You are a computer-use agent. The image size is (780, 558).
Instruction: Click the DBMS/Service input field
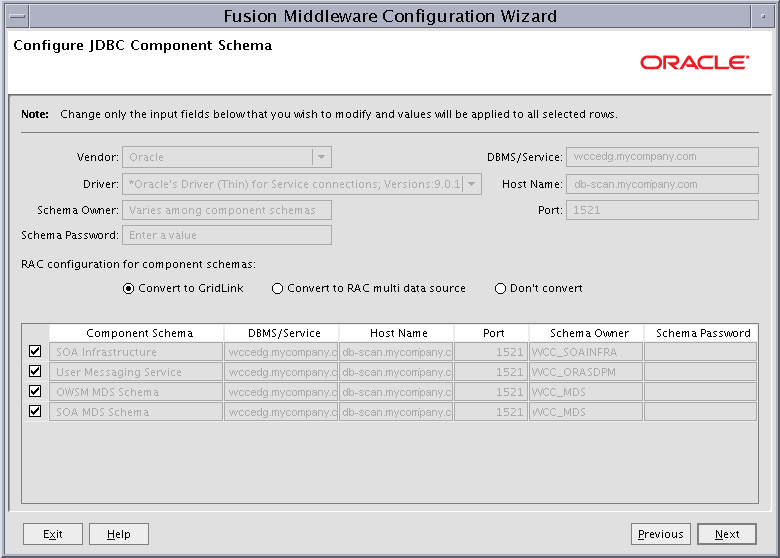click(x=663, y=157)
